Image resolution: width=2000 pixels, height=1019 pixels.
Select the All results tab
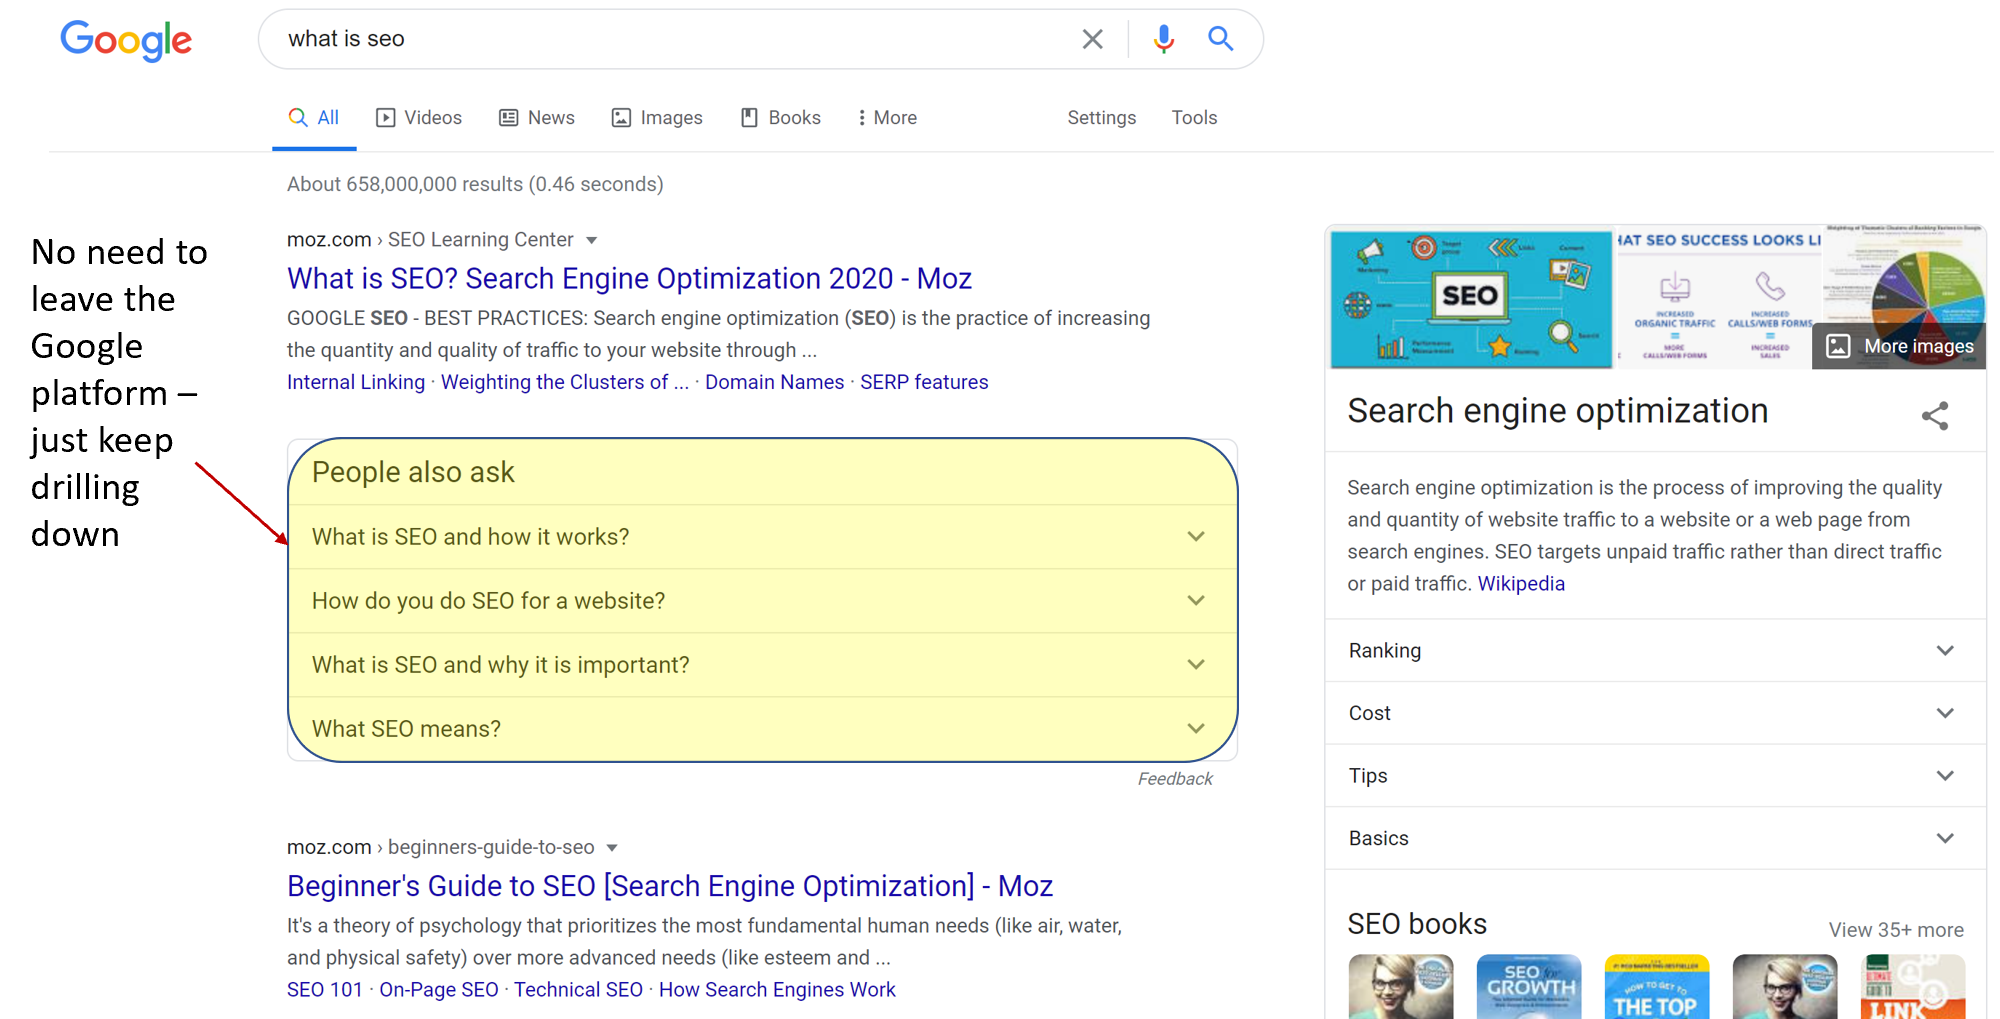[314, 118]
